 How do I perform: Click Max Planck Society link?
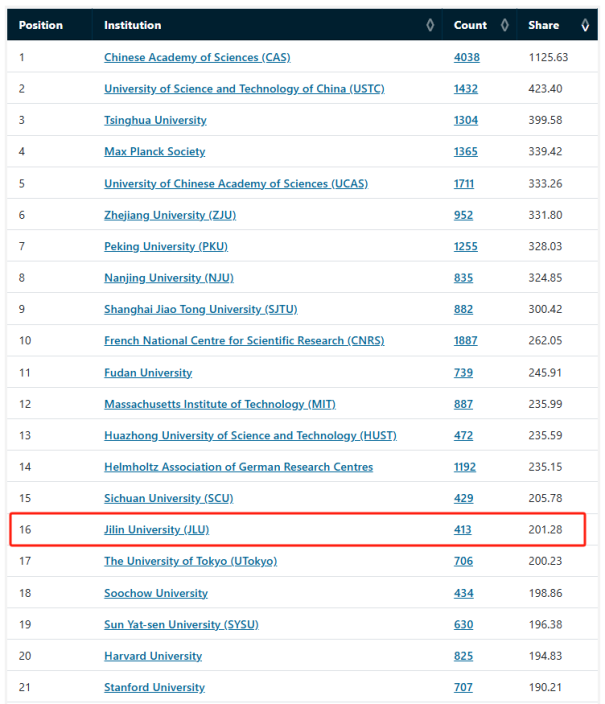(x=154, y=152)
